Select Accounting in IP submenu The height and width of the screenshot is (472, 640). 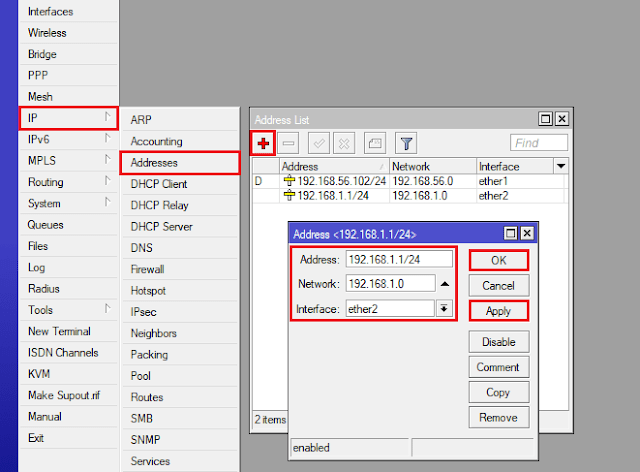[x=180, y=141]
